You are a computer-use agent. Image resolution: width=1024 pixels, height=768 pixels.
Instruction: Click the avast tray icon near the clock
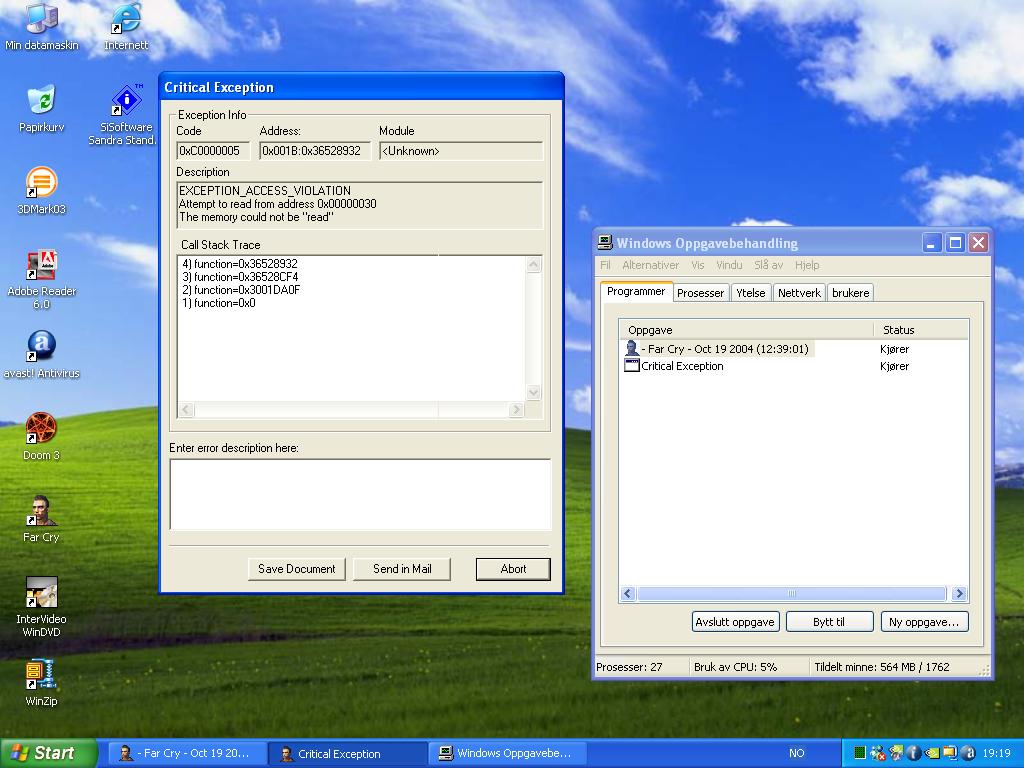(x=968, y=753)
